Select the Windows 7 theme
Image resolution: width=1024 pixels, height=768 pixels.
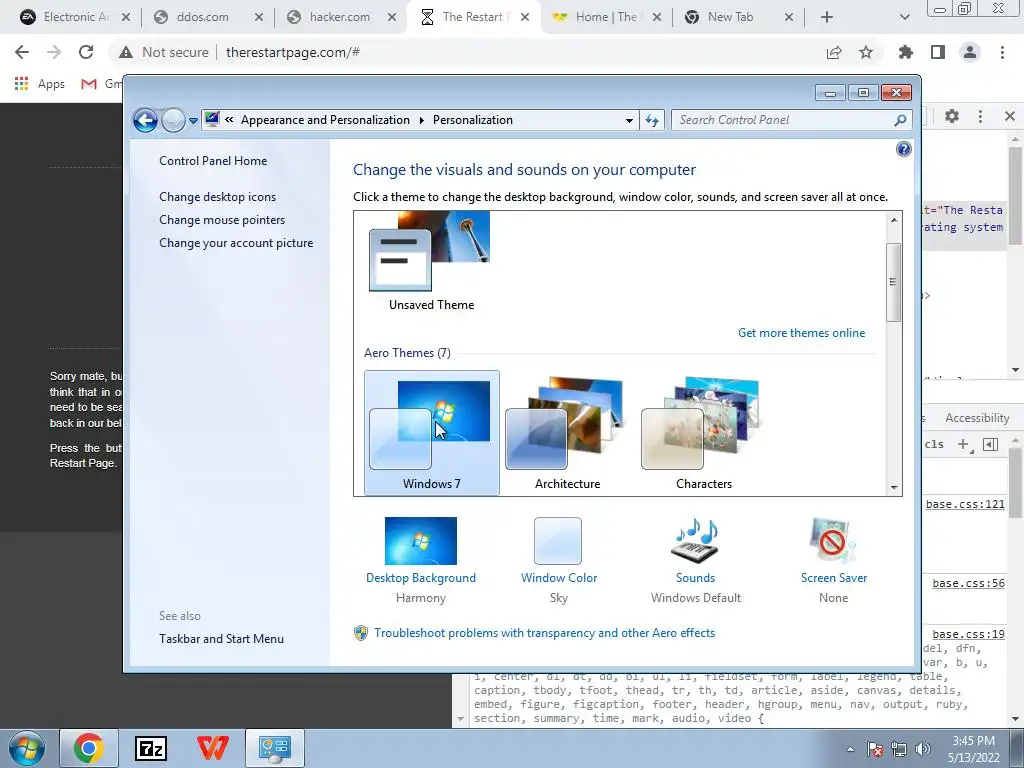(x=432, y=433)
